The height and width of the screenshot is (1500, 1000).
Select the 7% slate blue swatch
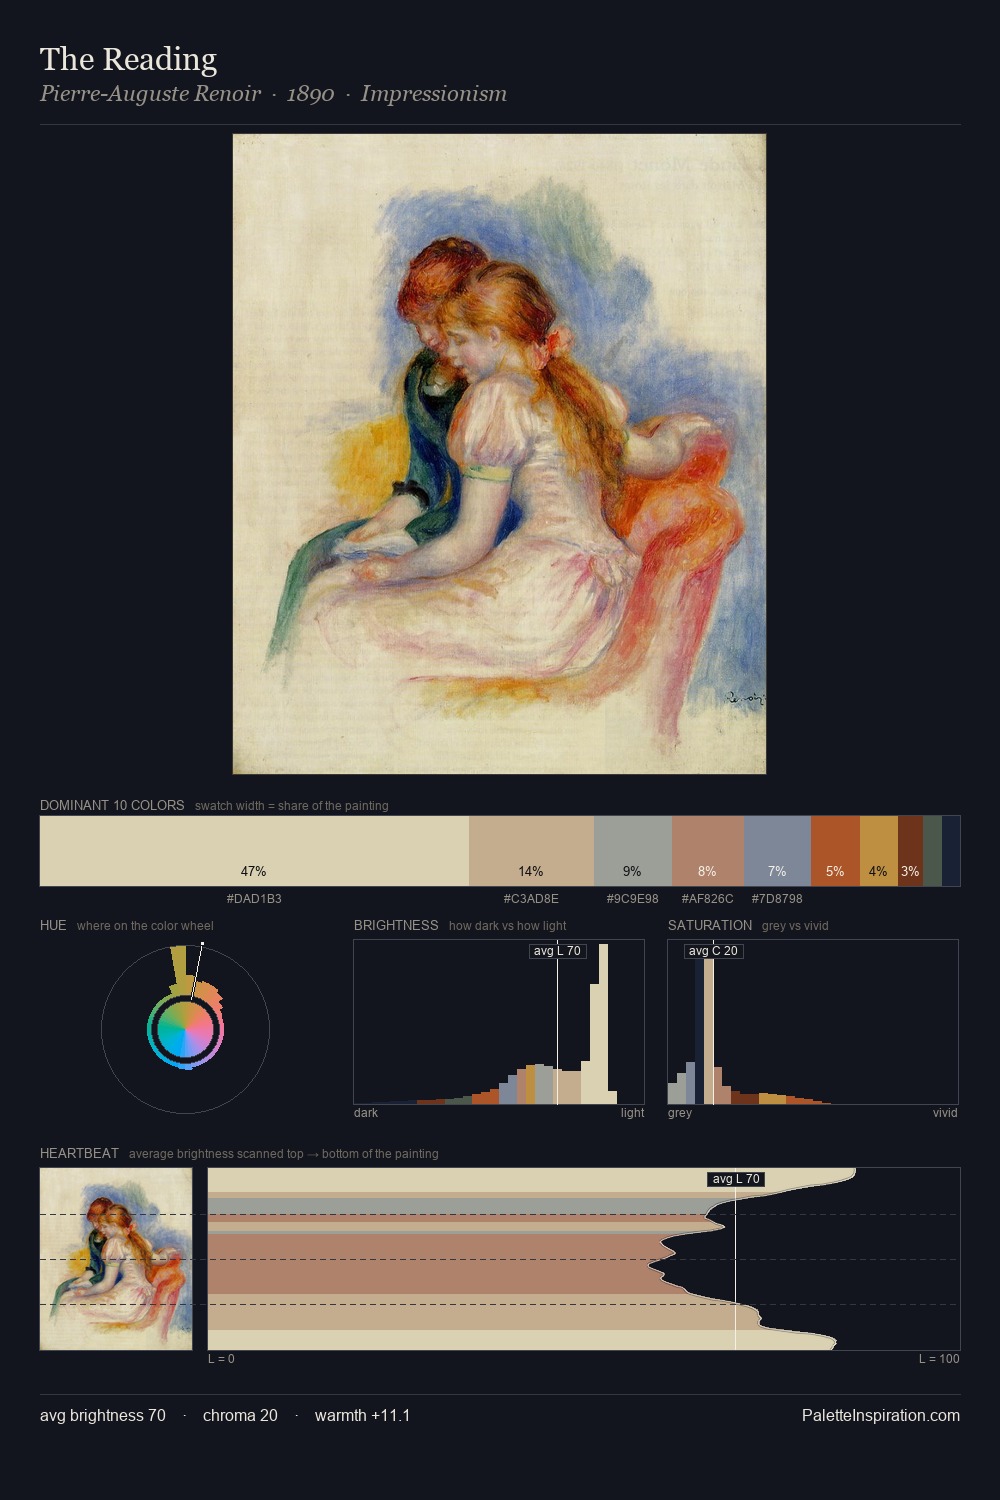[777, 851]
